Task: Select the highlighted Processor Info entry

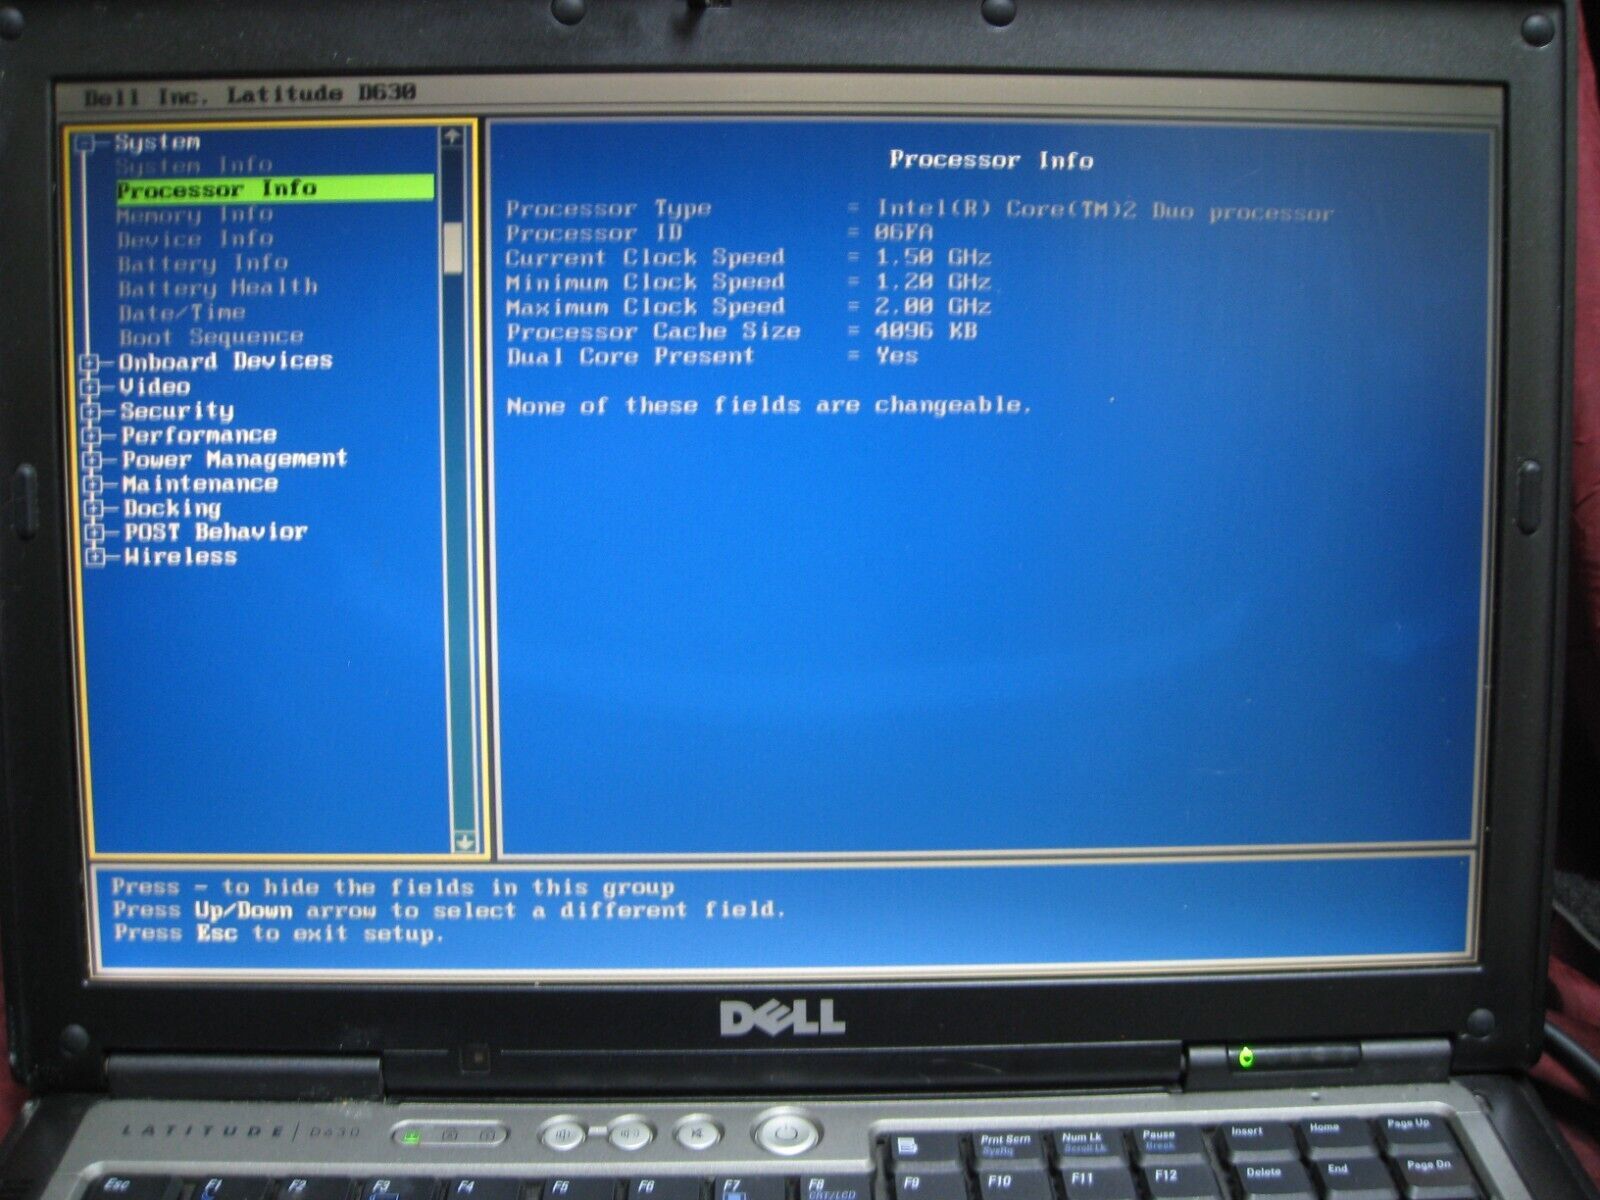Action: 274,188
